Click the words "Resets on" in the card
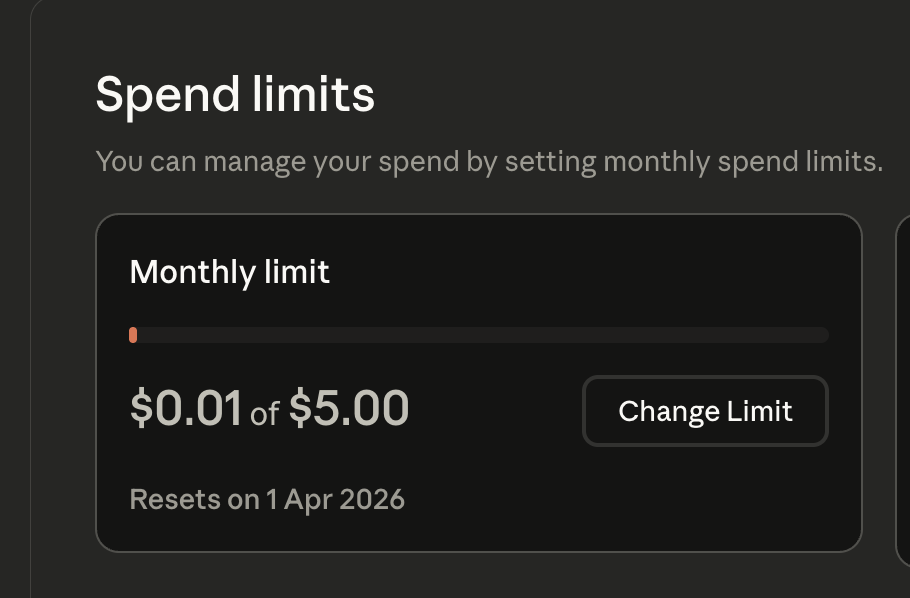Viewport: 910px width, 598px height. coord(195,499)
